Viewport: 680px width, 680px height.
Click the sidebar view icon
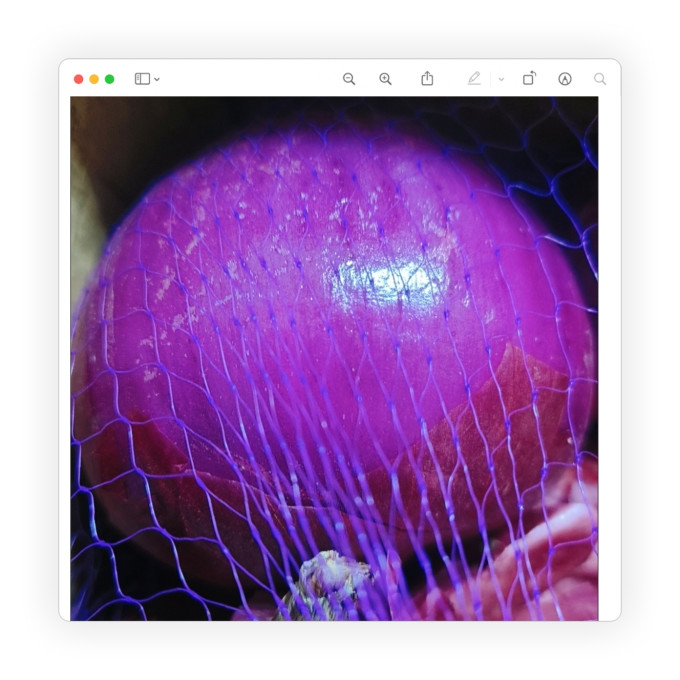142,79
